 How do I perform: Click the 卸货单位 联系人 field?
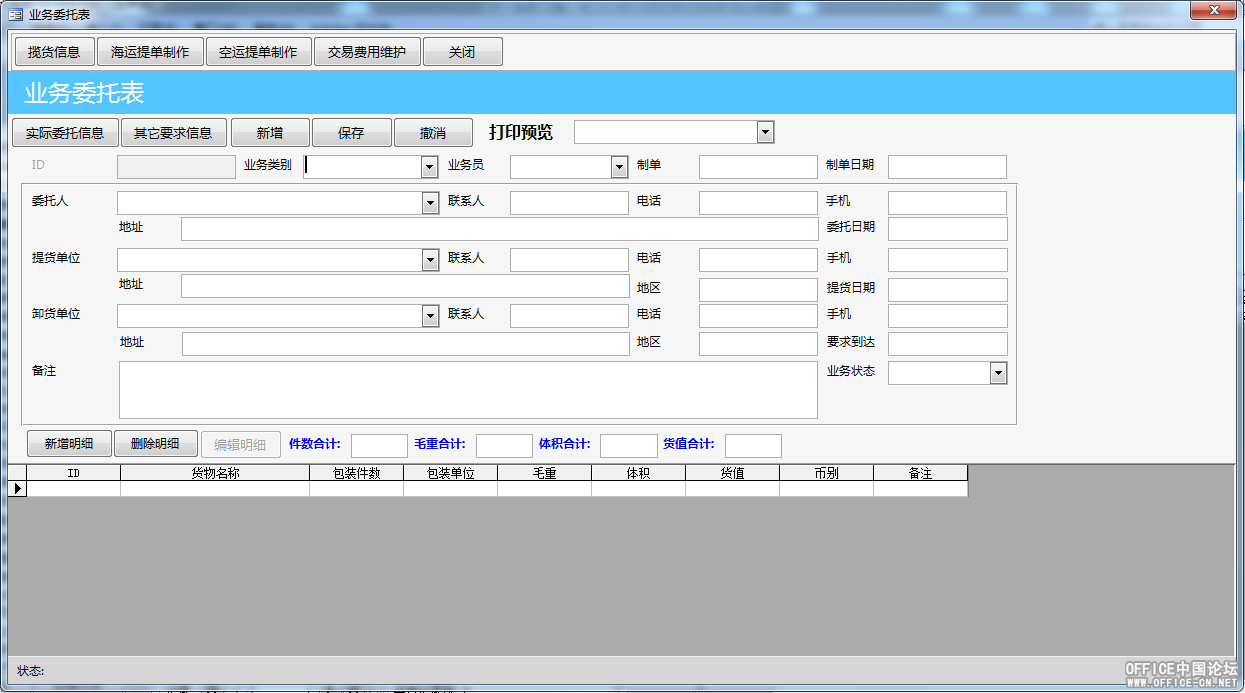point(569,316)
